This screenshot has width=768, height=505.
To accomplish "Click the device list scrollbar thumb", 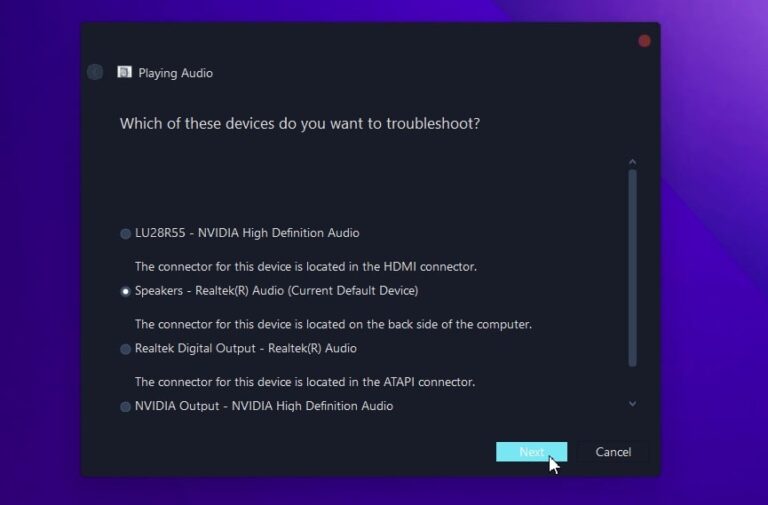I will pyautogui.click(x=632, y=268).
